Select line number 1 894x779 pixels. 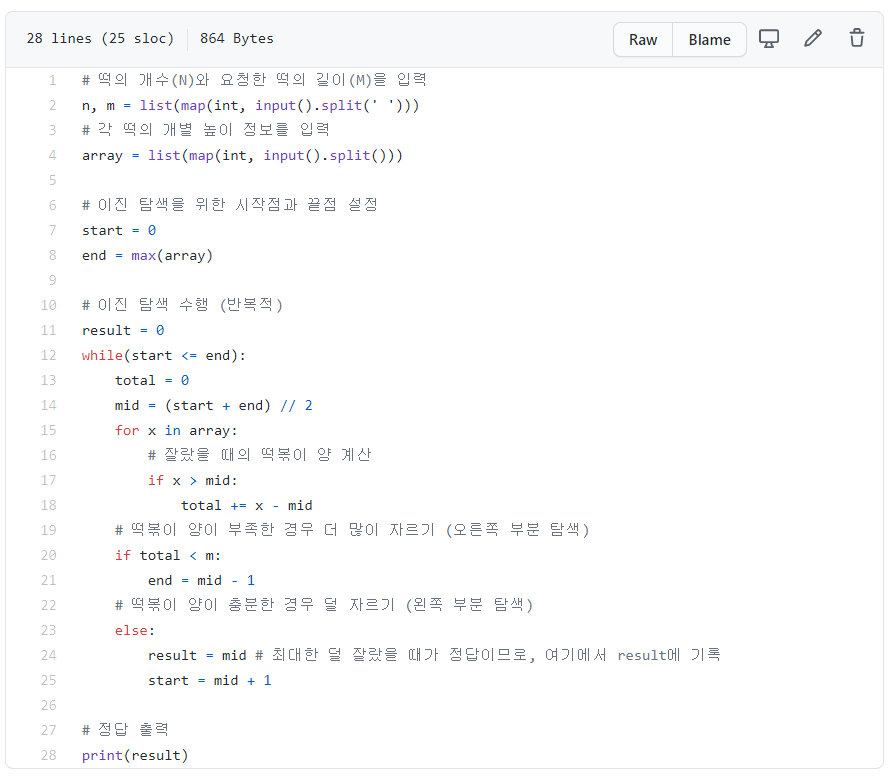coord(52,80)
